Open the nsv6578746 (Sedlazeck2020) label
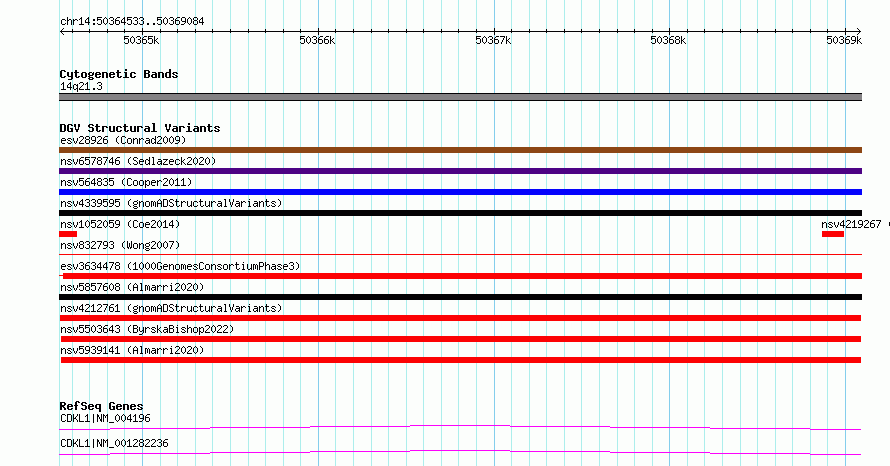 138,161
